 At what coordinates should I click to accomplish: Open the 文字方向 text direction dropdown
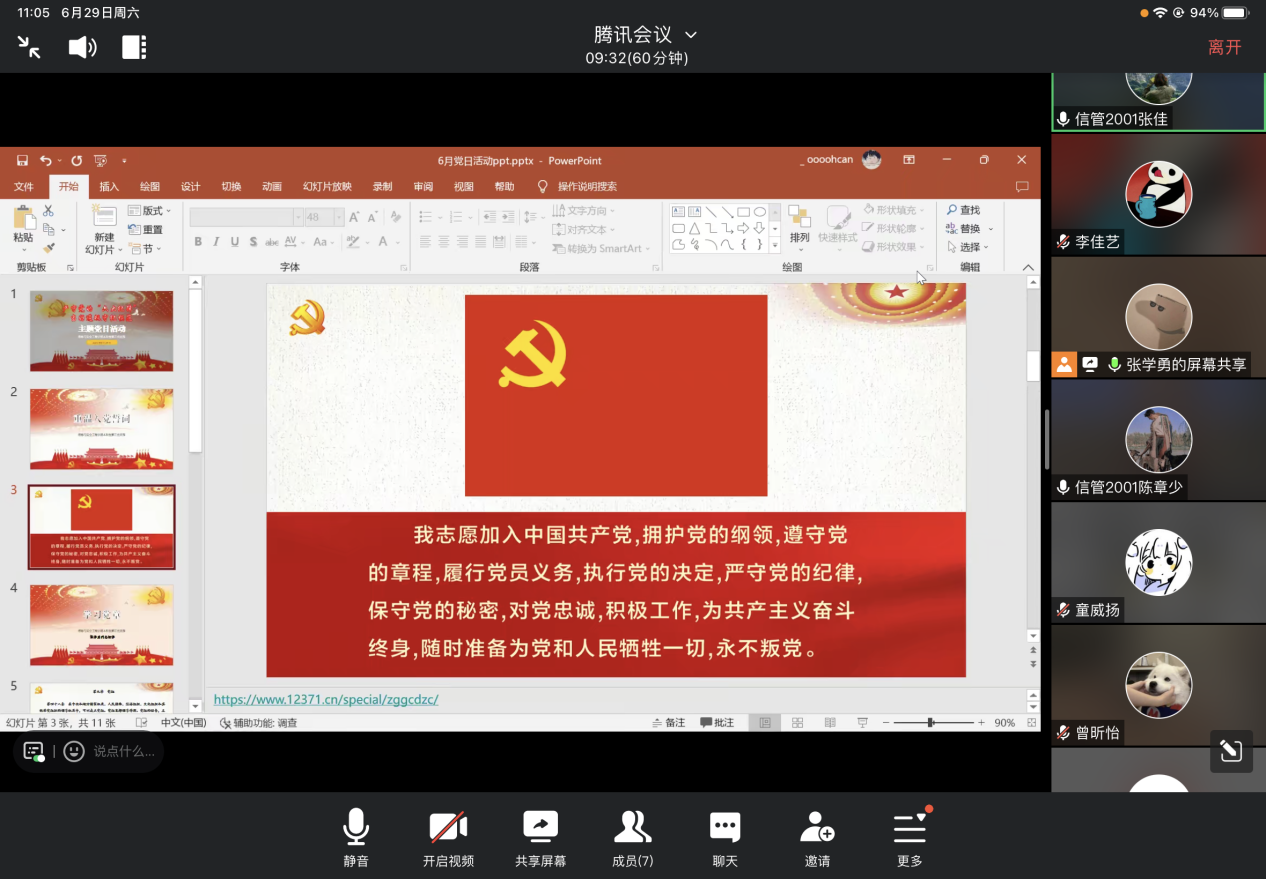pyautogui.click(x=584, y=211)
